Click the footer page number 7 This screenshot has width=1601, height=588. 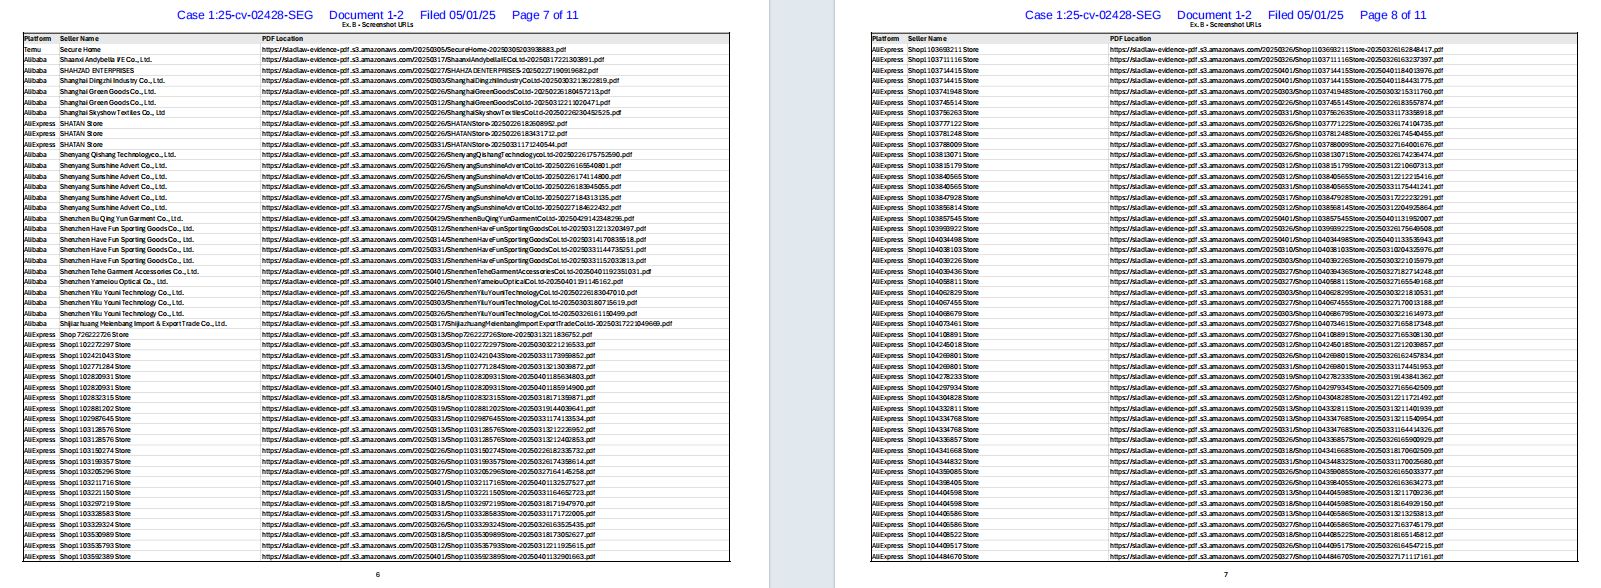(1225, 575)
